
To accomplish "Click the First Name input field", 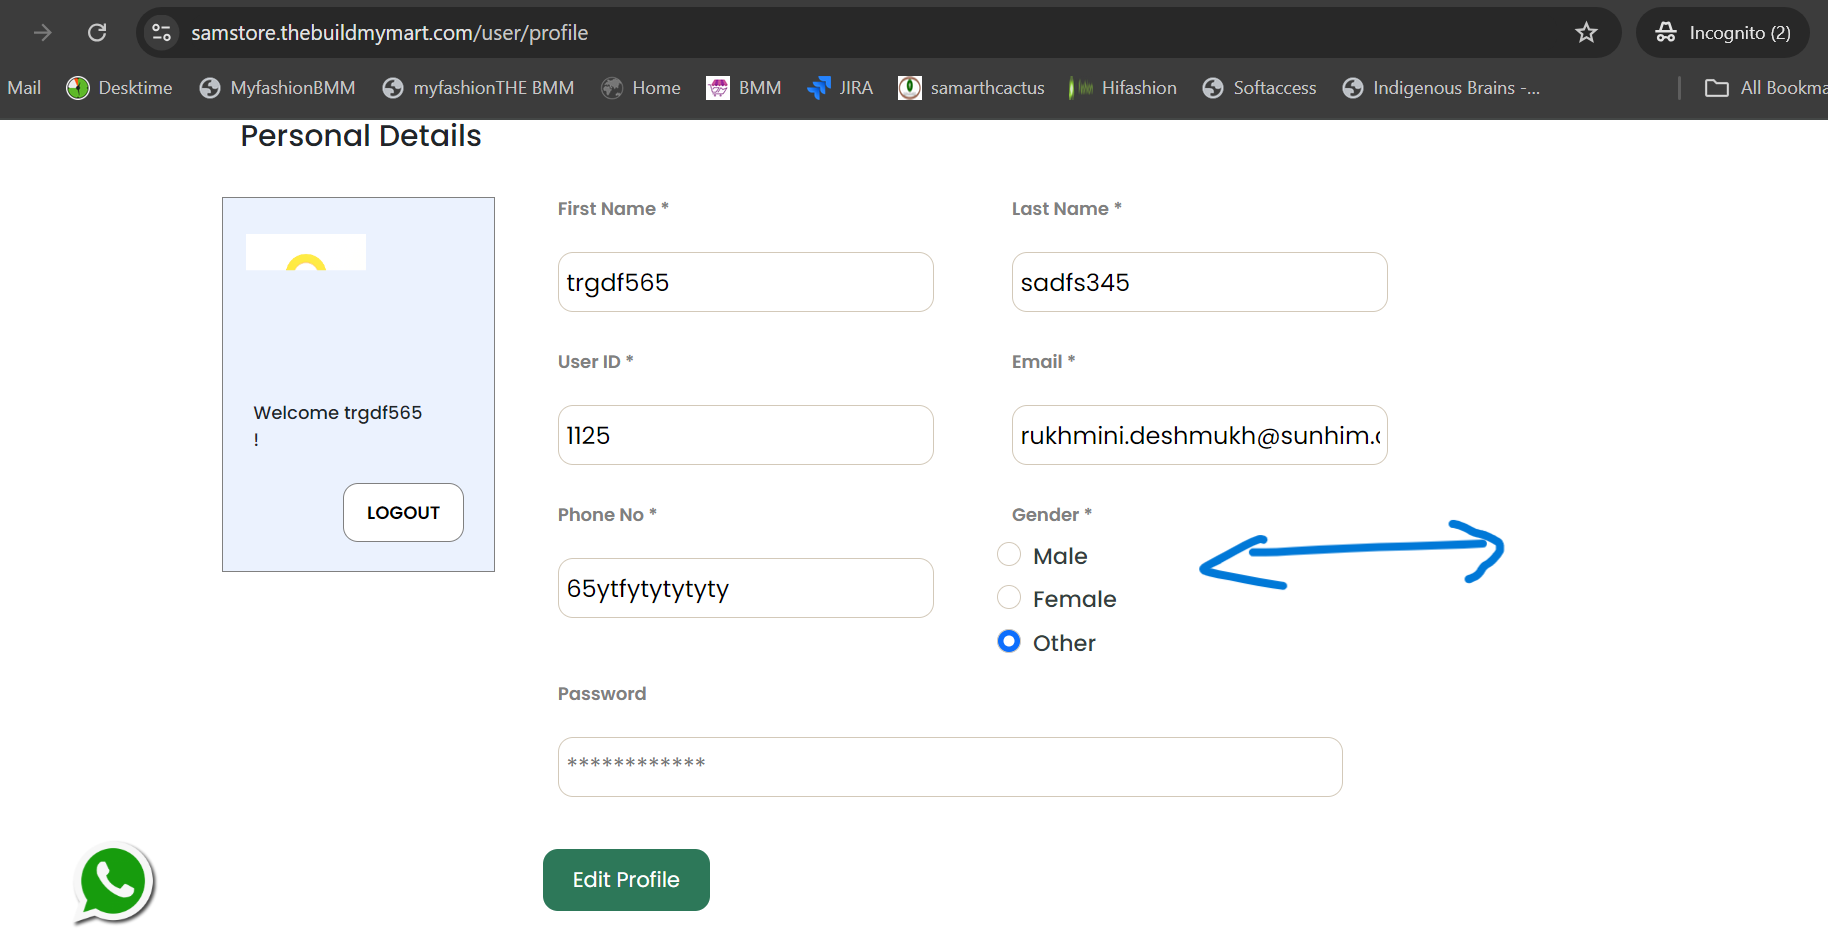I will click(746, 282).
